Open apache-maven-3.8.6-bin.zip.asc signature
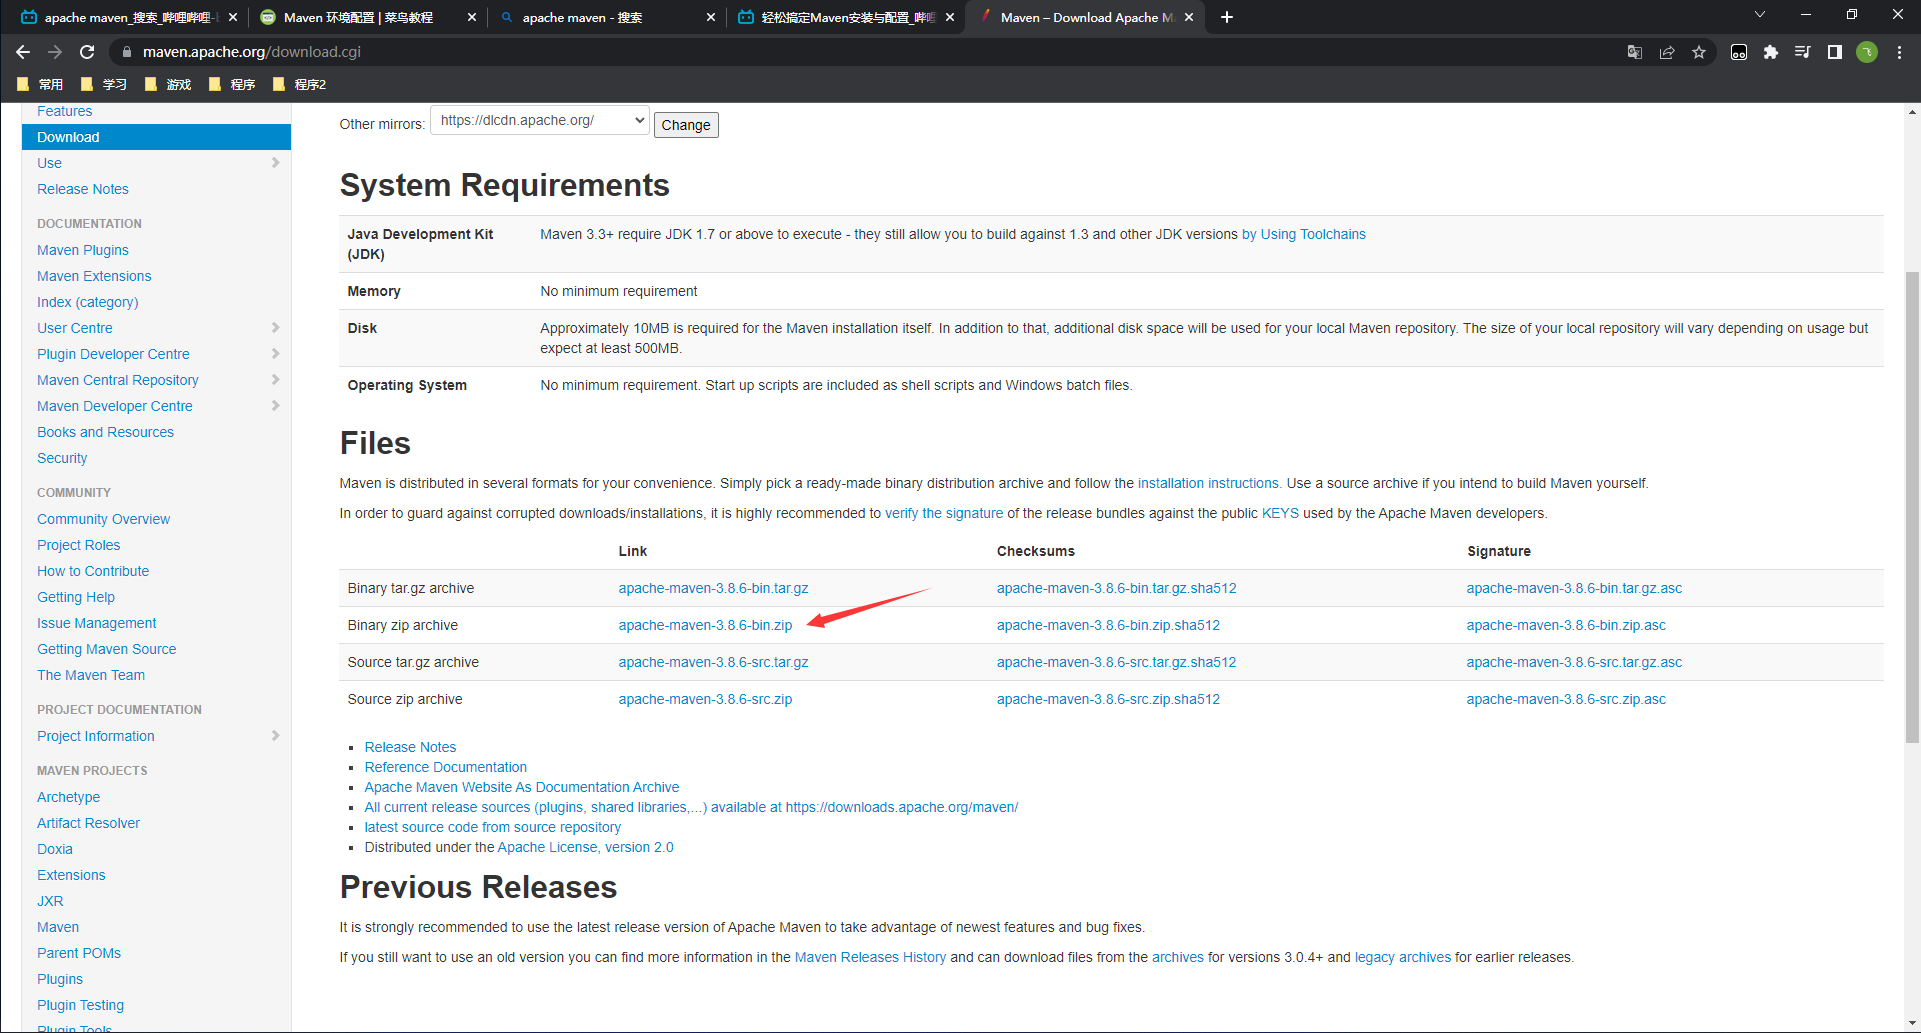The width and height of the screenshot is (1921, 1033). (x=1566, y=625)
